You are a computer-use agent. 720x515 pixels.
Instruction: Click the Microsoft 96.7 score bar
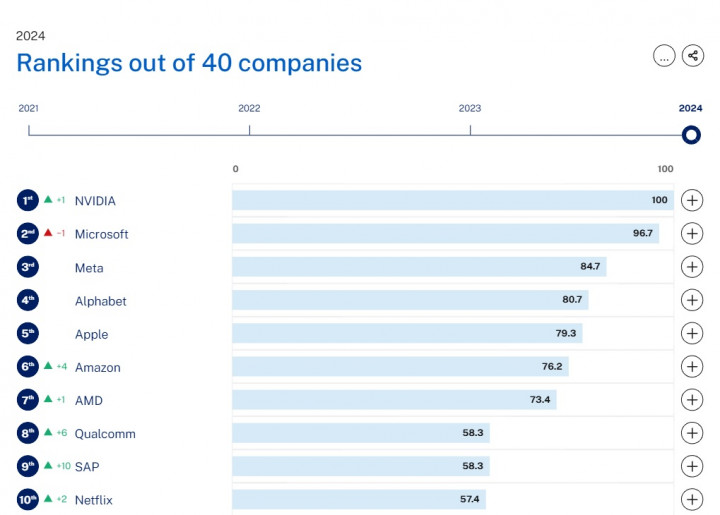445,234
